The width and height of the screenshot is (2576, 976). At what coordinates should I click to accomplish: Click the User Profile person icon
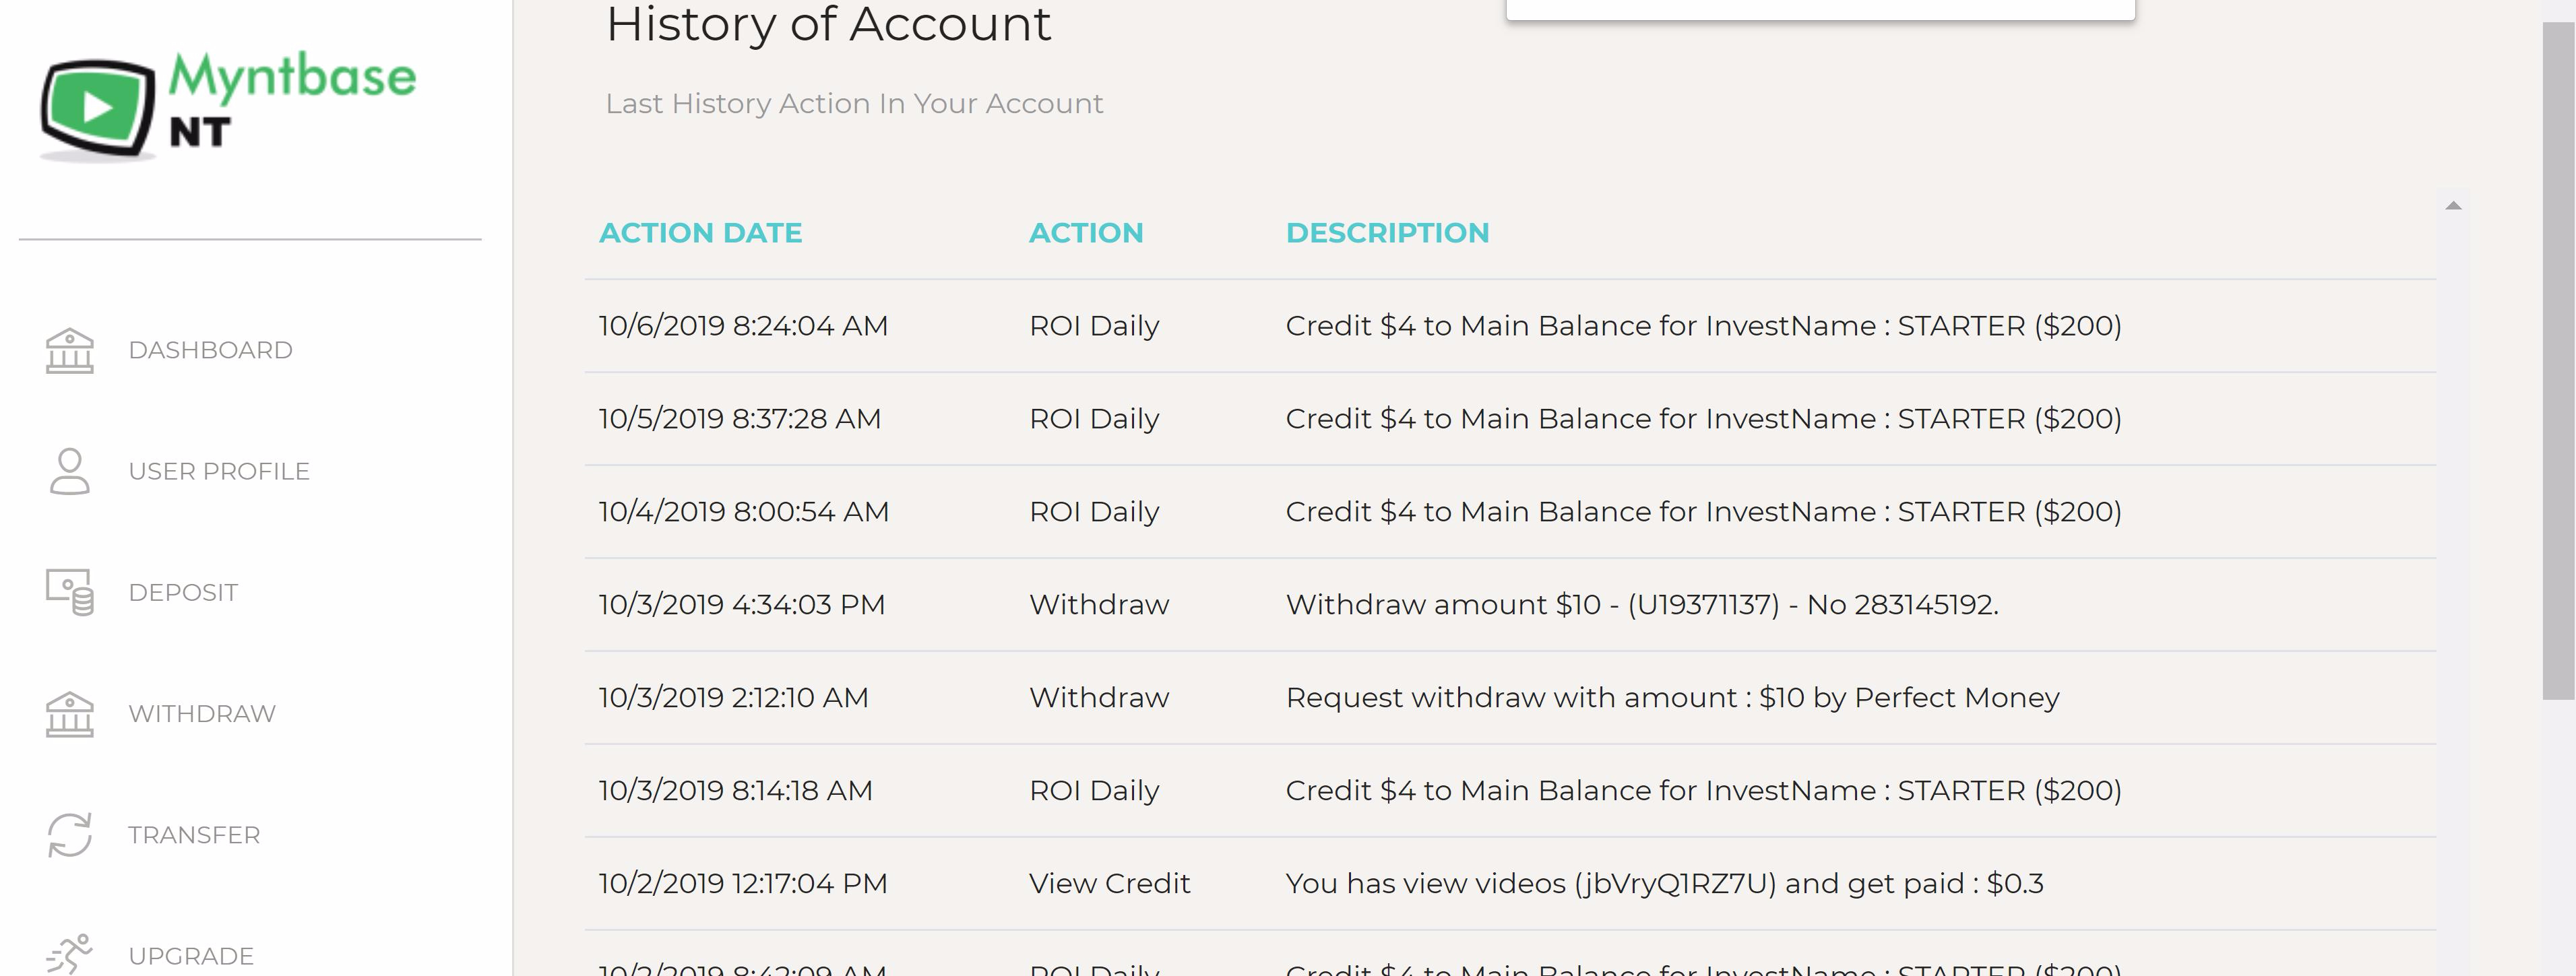click(x=70, y=471)
